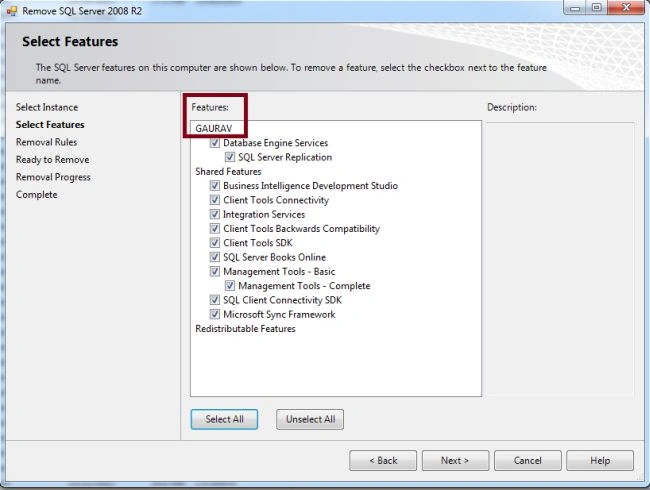The image size is (650, 490).
Task: Select the Shared Features heading
Action: [228, 172]
